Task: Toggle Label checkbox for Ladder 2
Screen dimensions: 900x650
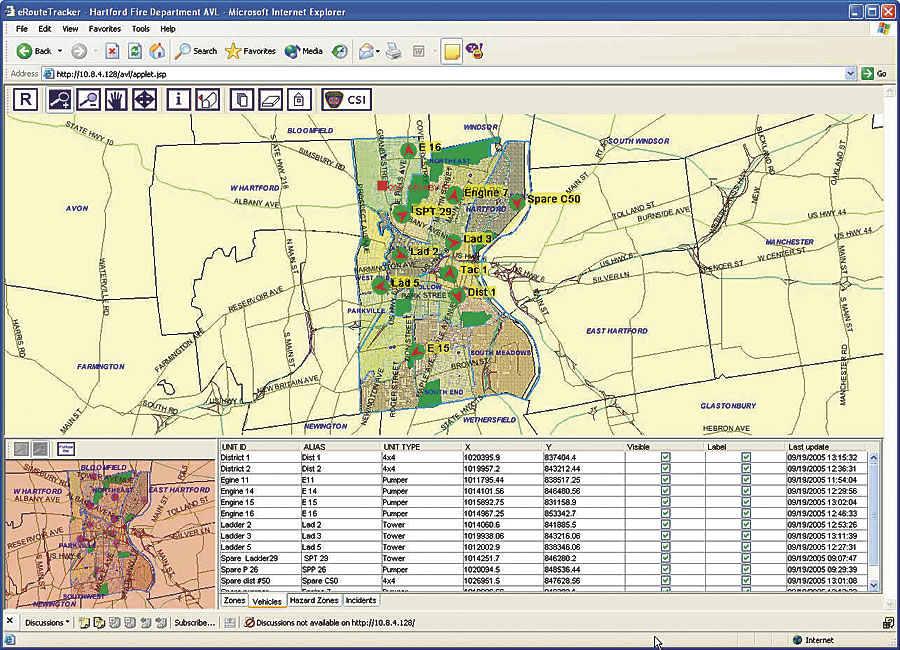Action: (x=746, y=524)
